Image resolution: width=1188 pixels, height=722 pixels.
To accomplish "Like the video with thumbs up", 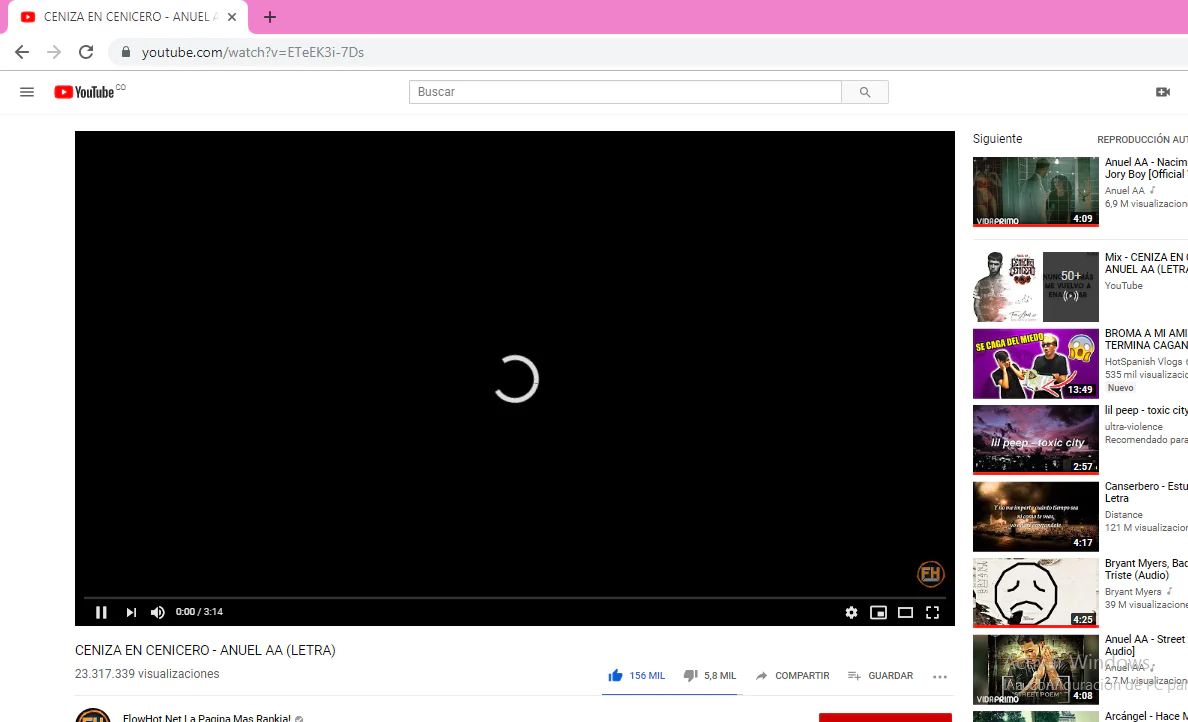I will tap(616, 675).
